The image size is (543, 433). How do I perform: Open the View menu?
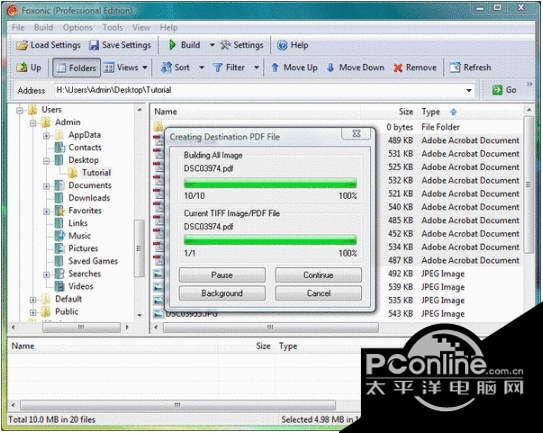click(141, 27)
